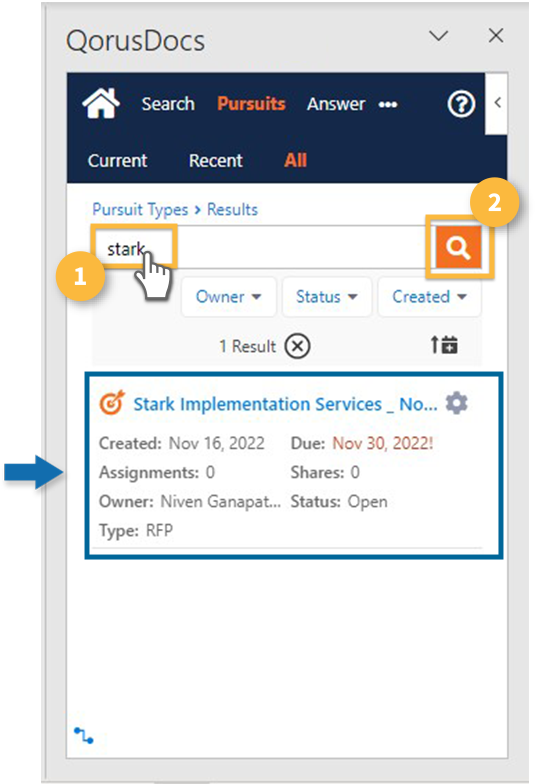Switch to the Search tab

tap(168, 104)
